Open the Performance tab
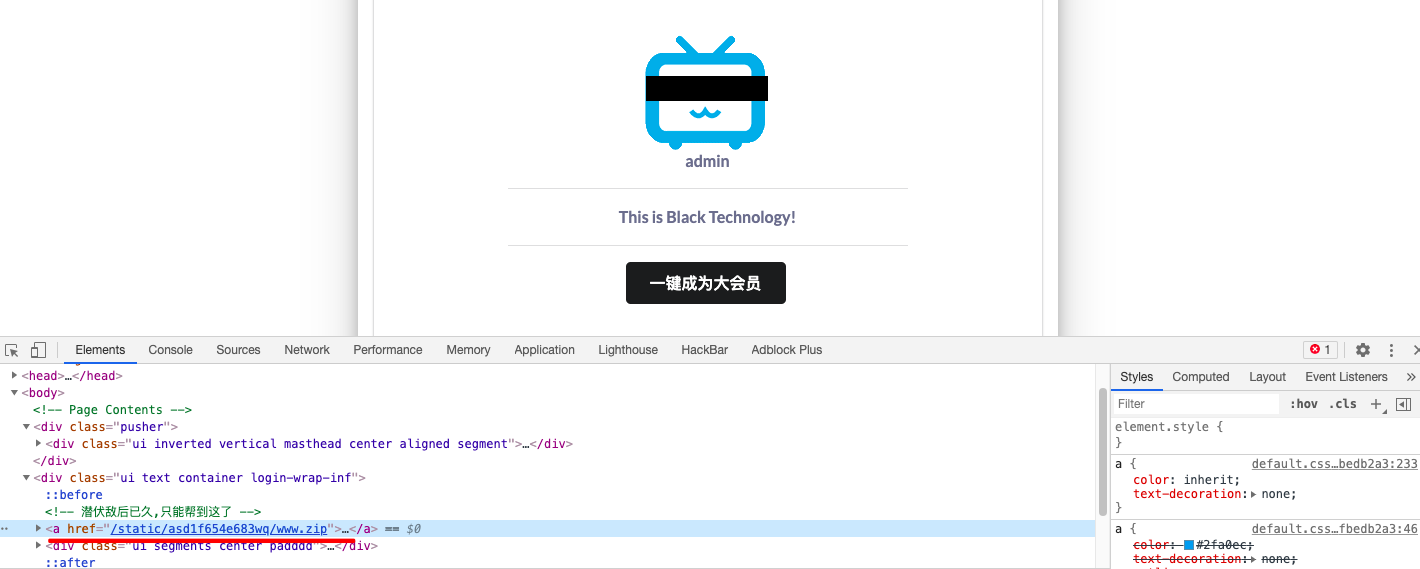The width and height of the screenshot is (1420, 569). (x=388, y=350)
